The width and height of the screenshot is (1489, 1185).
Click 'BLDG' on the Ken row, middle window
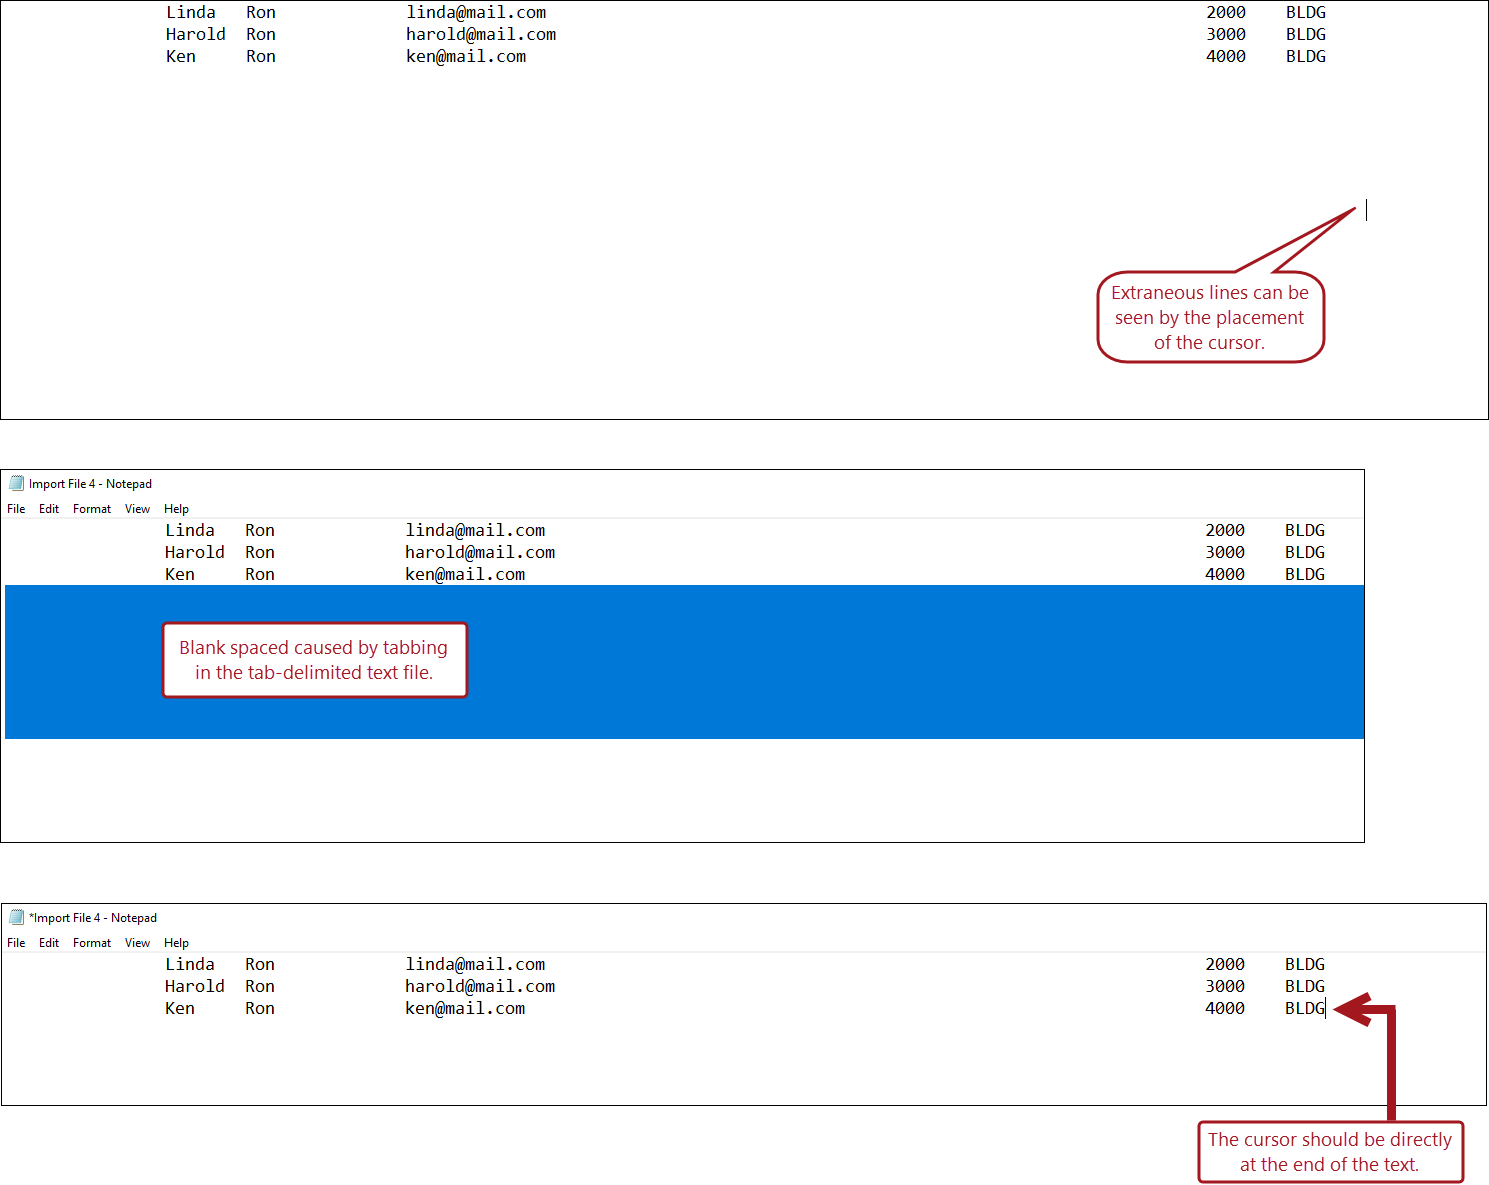click(x=1305, y=574)
